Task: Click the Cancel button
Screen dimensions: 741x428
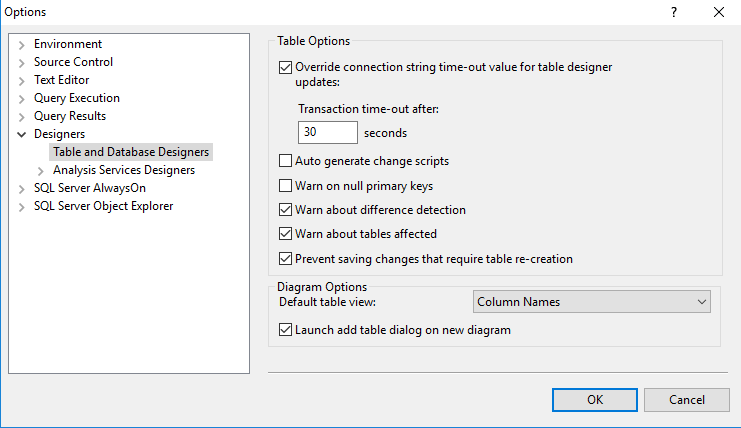Action: coord(687,400)
